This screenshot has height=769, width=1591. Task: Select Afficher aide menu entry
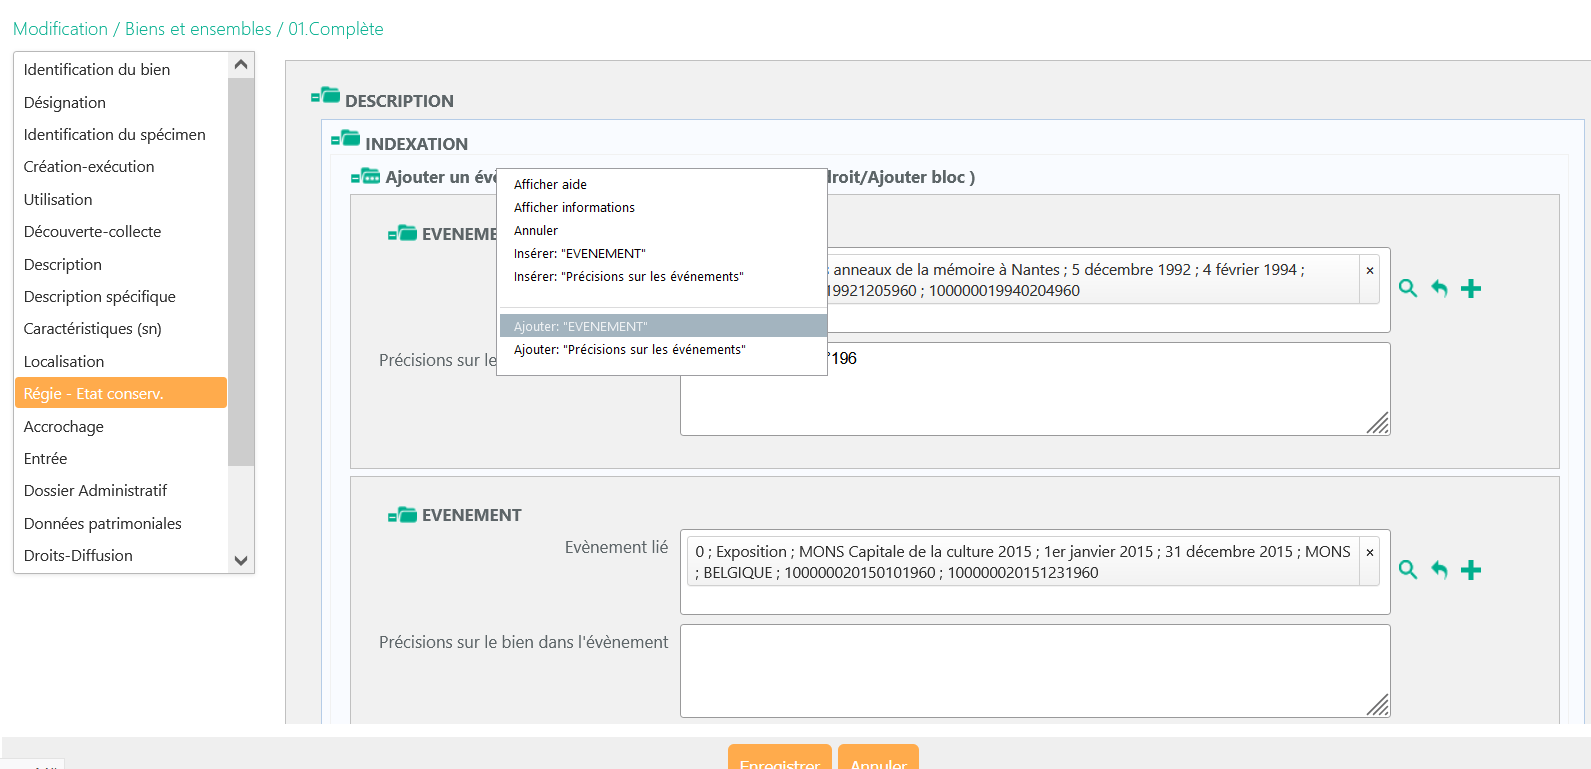point(550,185)
